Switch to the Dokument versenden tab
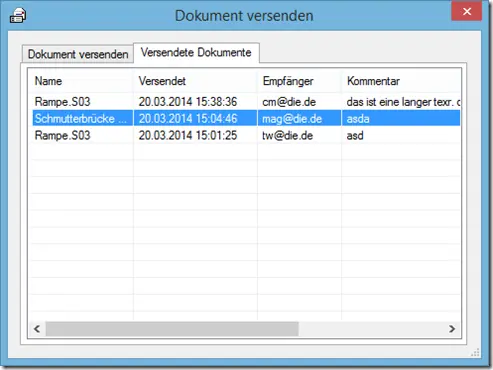The width and height of the screenshot is (493, 370). pyautogui.click(x=78, y=54)
